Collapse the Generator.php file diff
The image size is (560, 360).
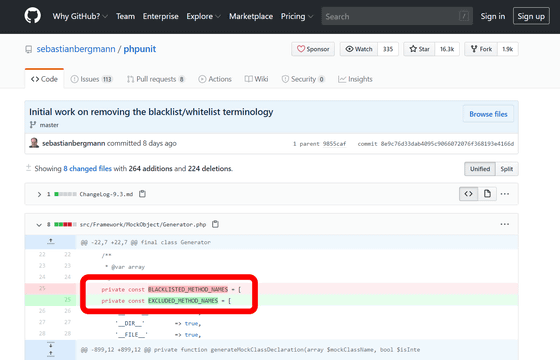(39, 225)
